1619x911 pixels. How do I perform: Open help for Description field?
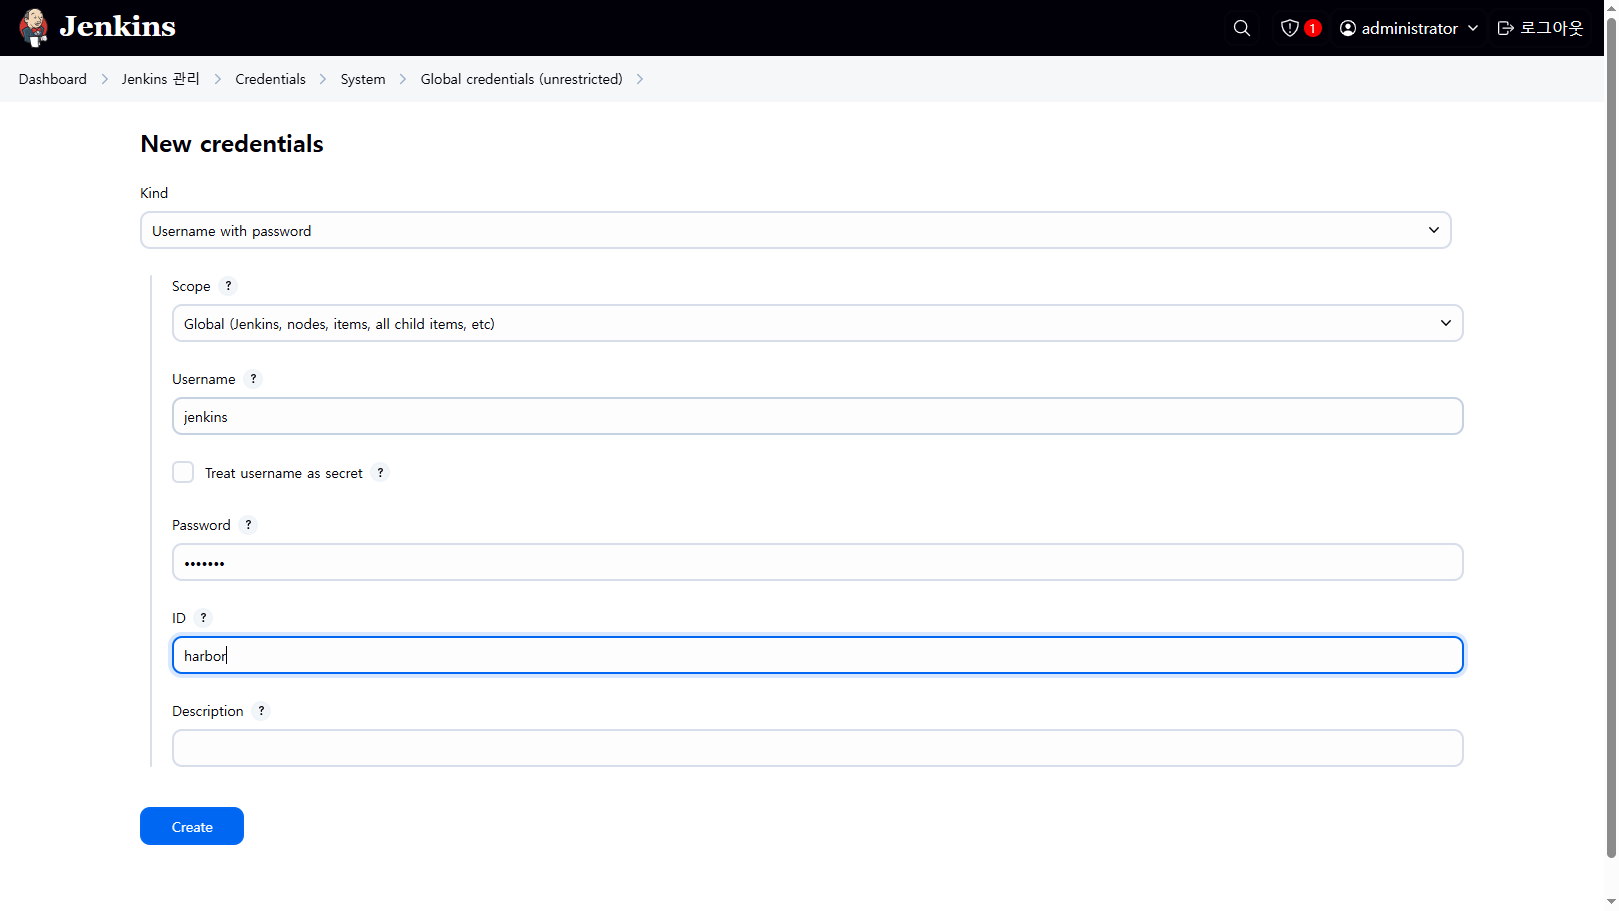click(261, 711)
